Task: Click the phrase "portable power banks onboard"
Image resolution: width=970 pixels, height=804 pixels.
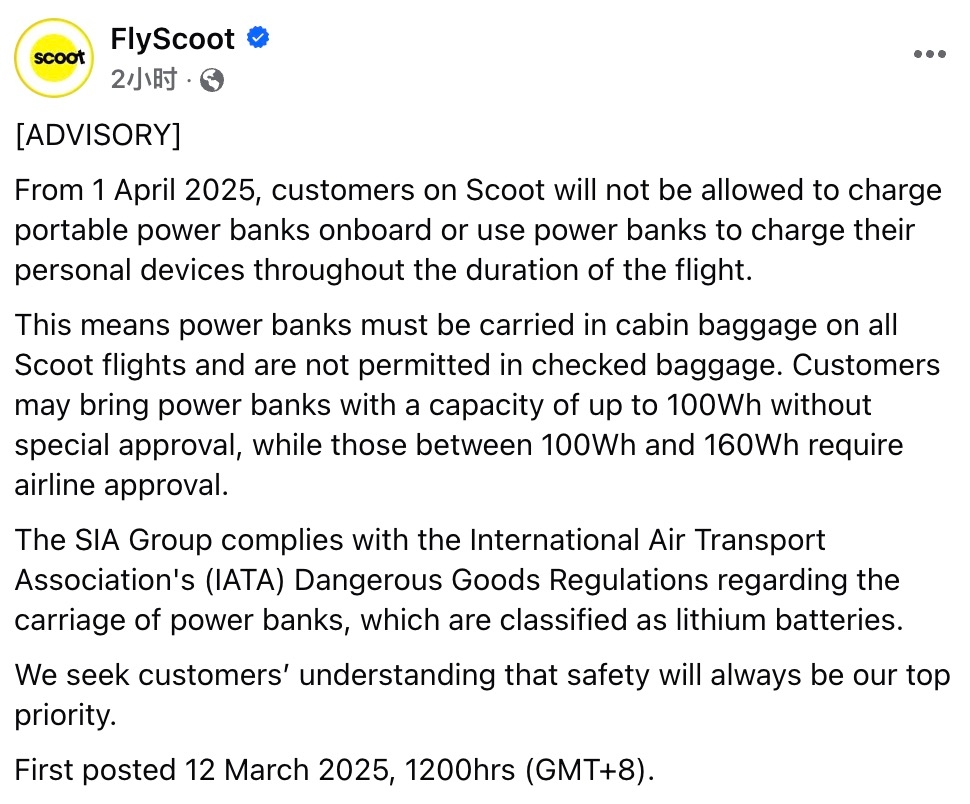Action: pyautogui.click(x=223, y=230)
